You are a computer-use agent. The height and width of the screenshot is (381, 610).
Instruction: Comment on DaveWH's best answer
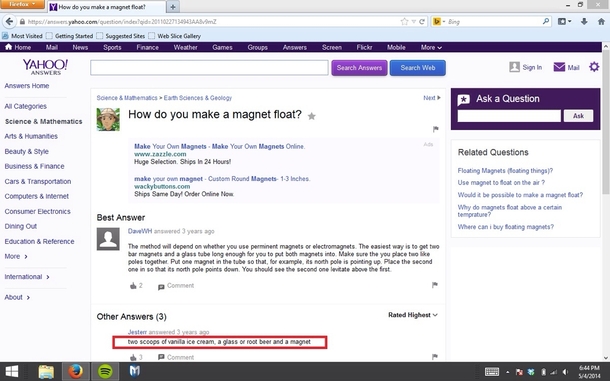(x=175, y=286)
